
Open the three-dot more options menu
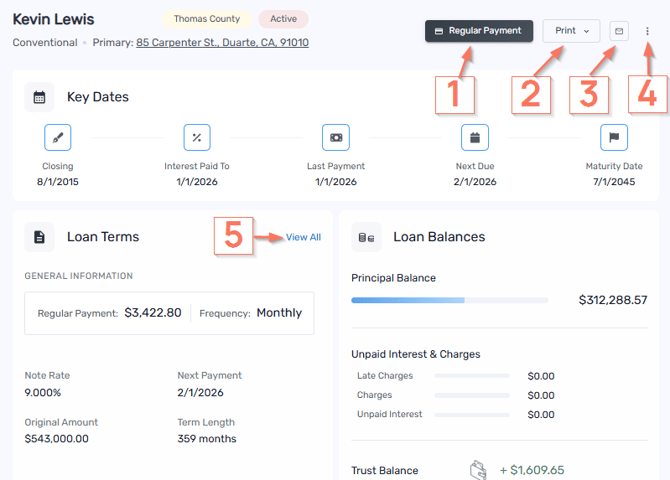coord(647,31)
